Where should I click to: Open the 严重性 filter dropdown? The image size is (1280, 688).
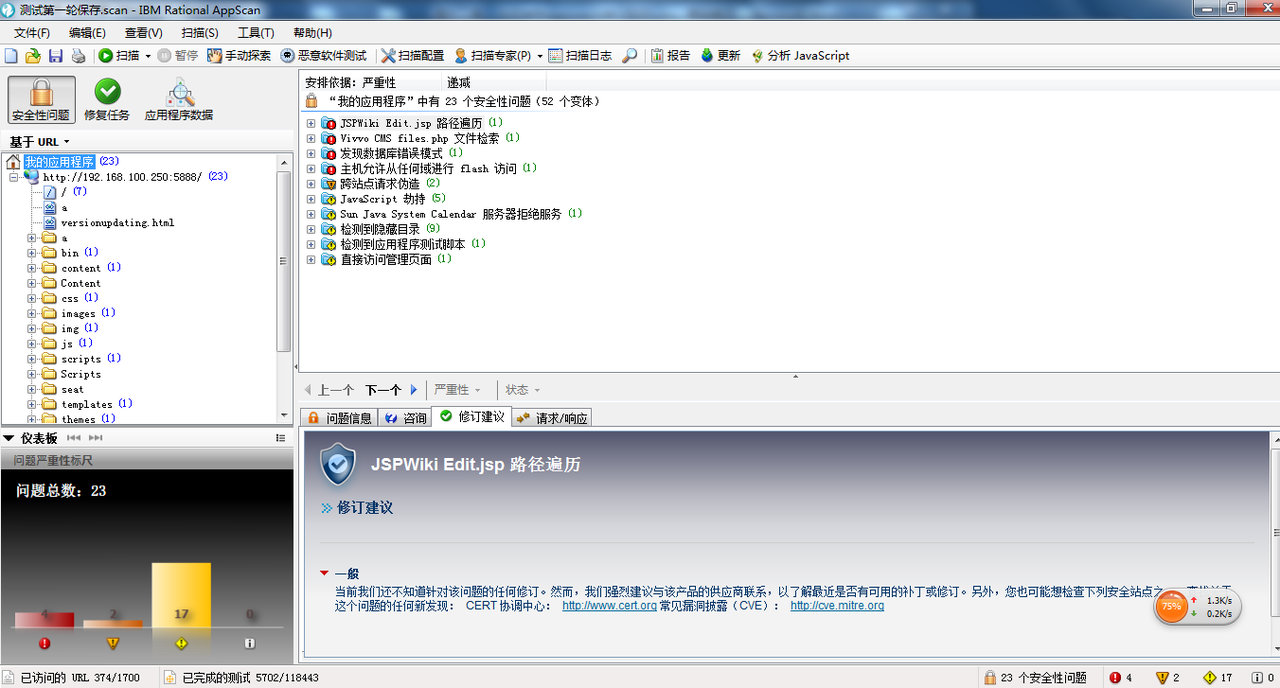[457, 390]
